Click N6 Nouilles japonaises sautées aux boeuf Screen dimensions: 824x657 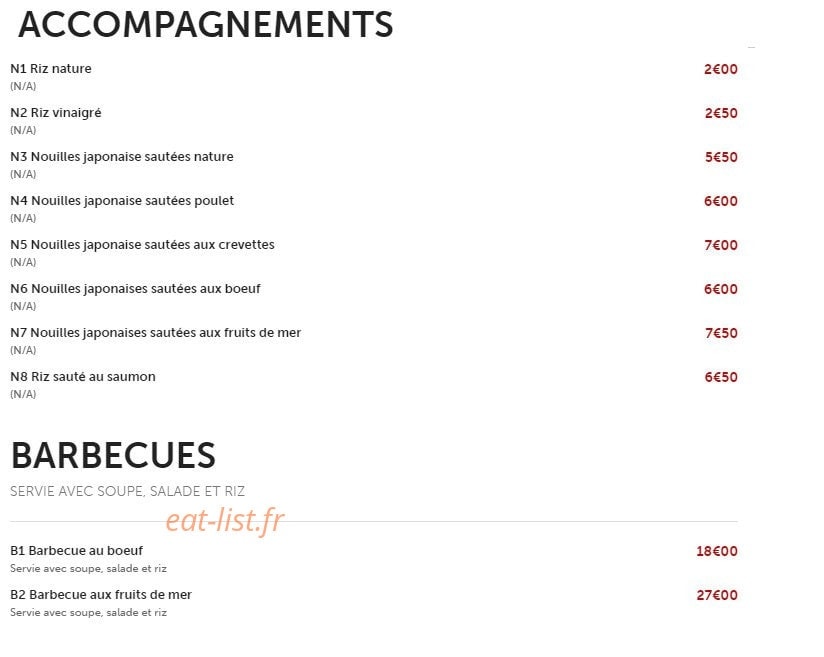[136, 289]
